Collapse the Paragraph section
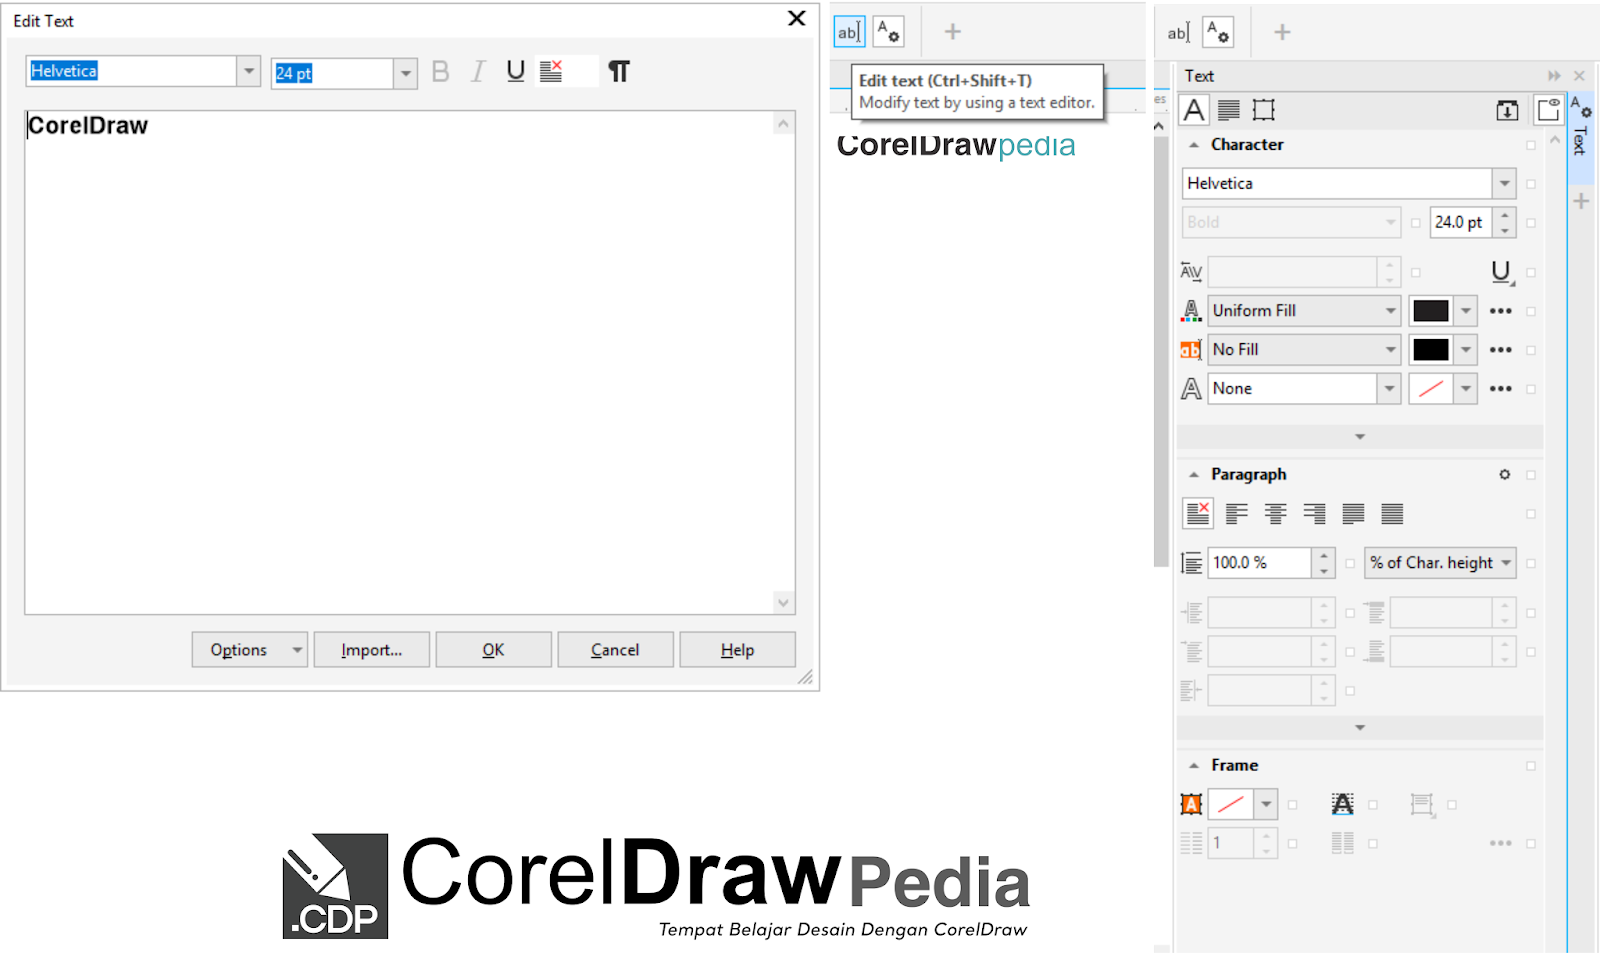This screenshot has height=953, width=1600. click(x=1194, y=475)
